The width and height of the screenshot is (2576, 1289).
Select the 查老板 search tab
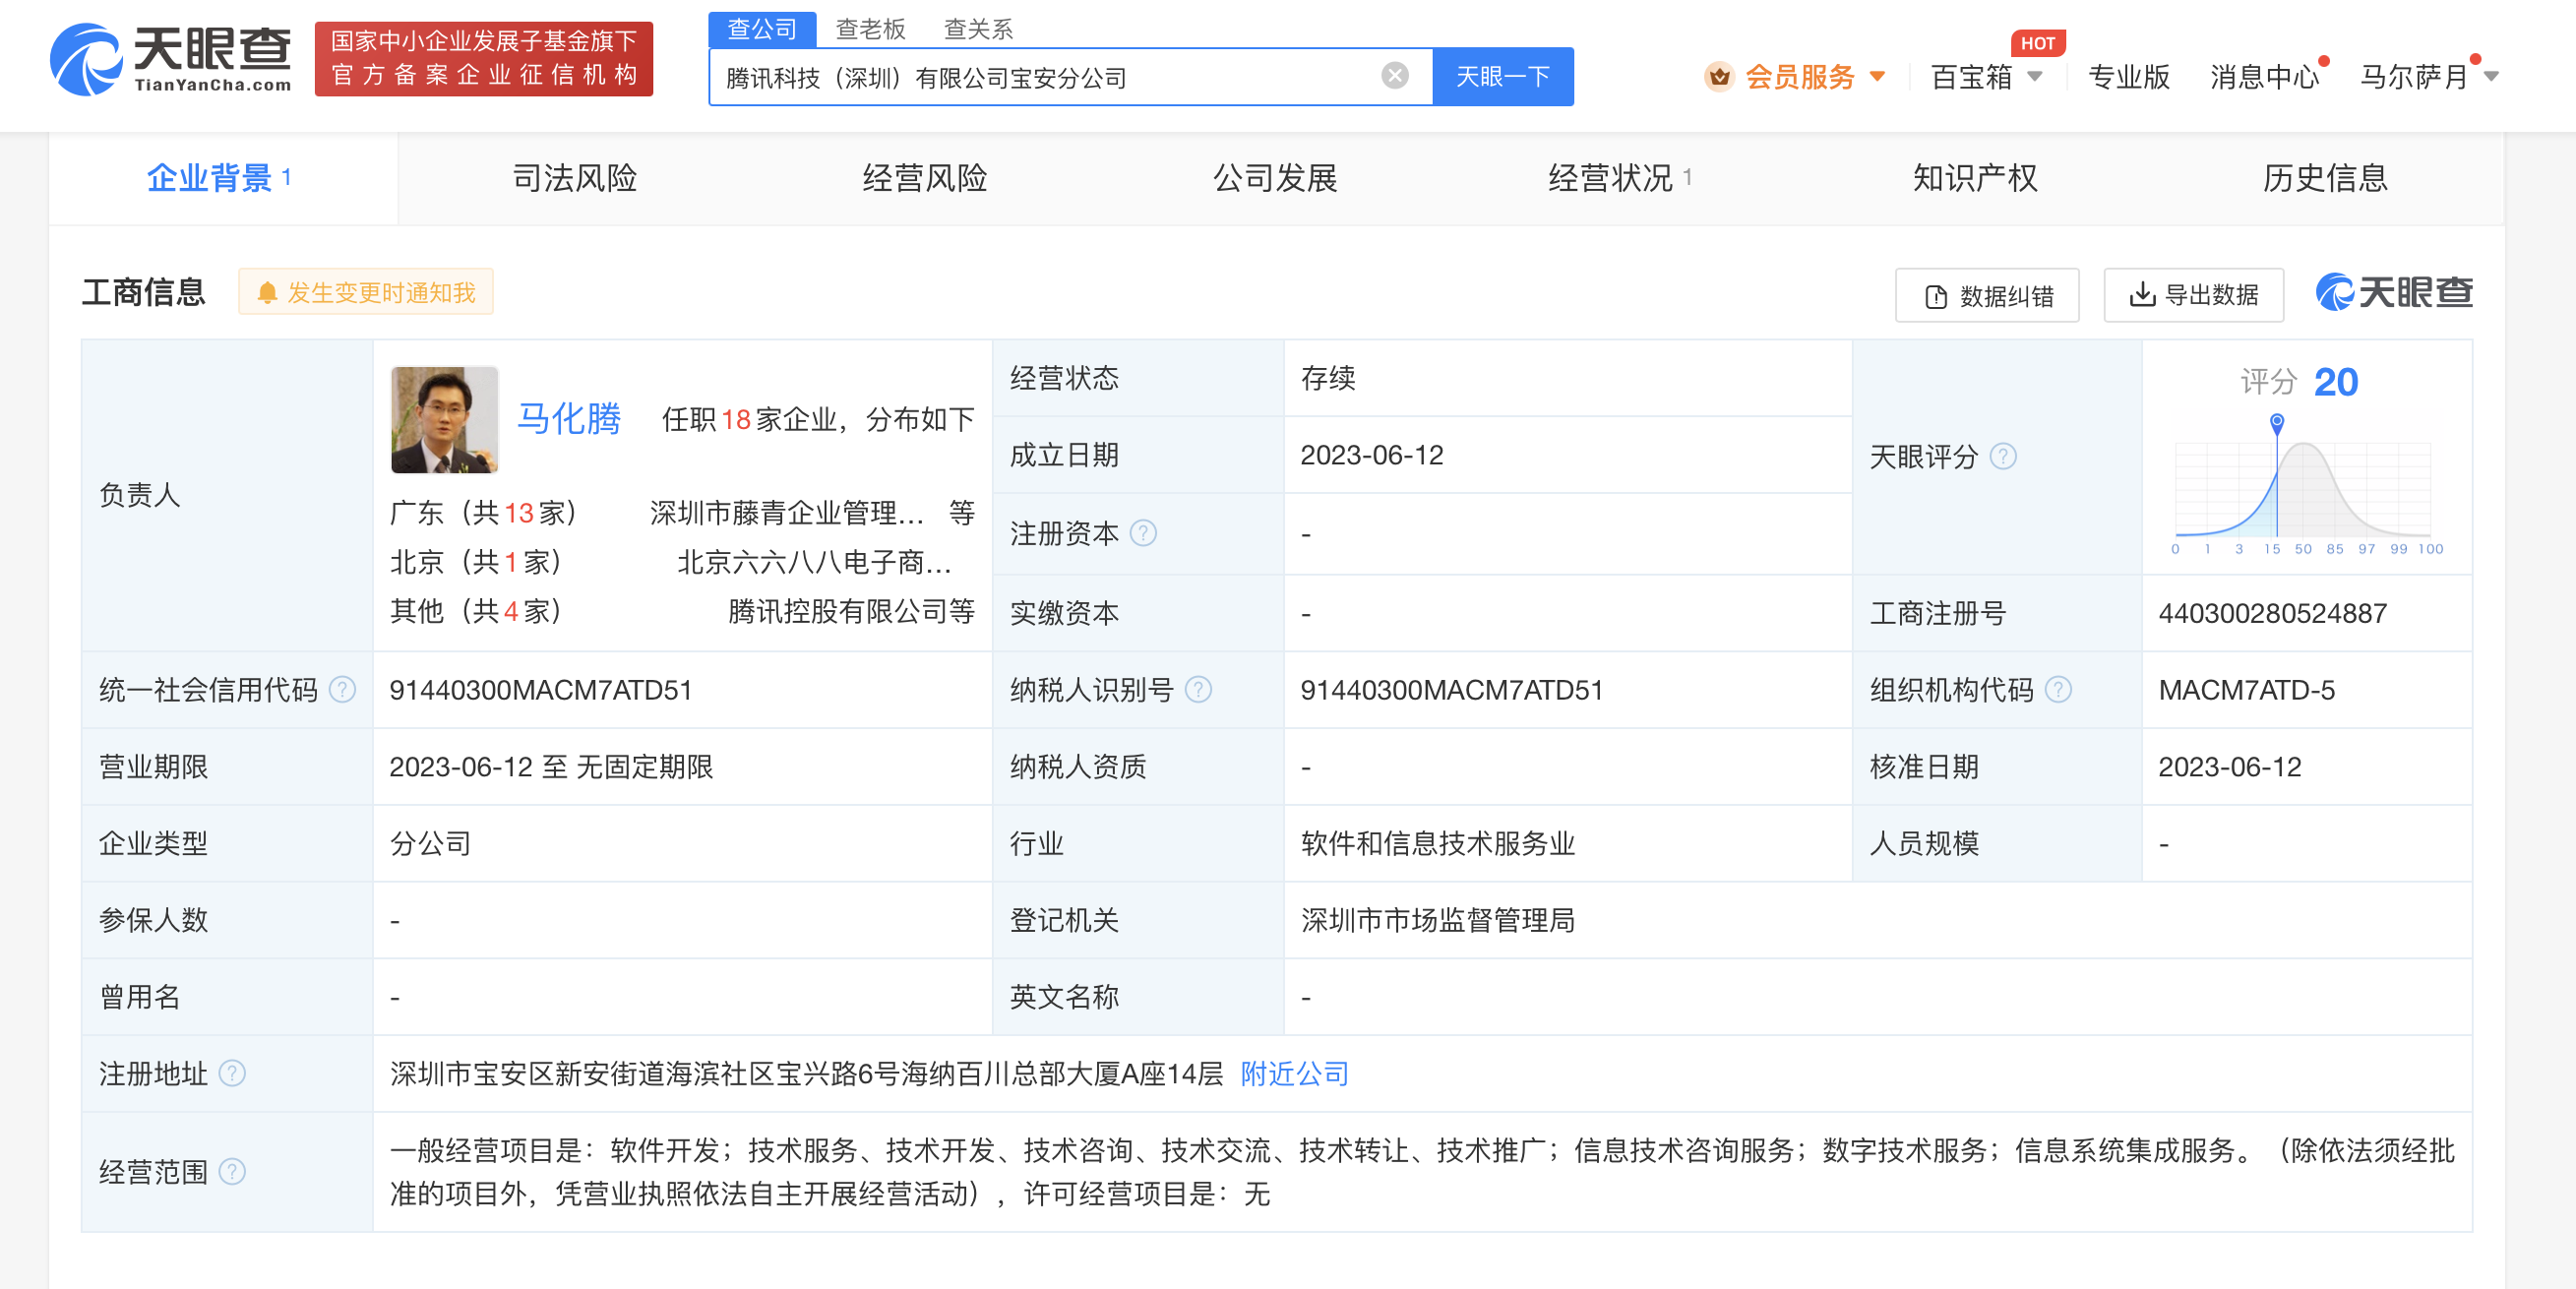point(870,29)
